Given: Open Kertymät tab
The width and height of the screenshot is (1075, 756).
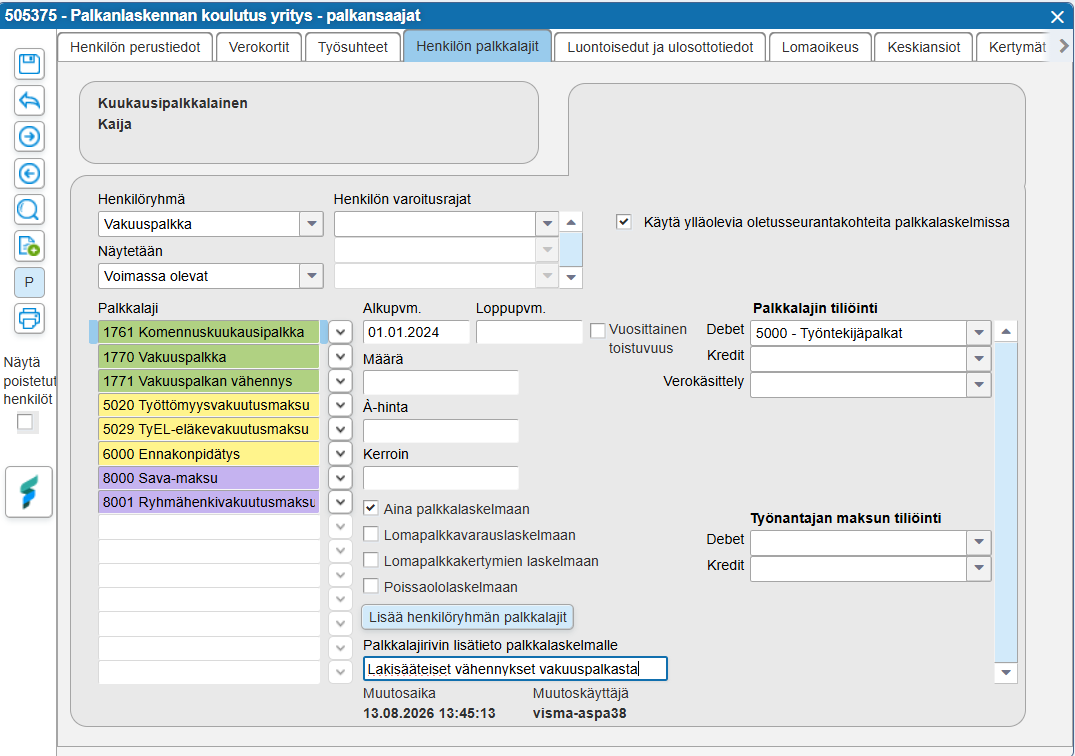Looking at the screenshot, I should coord(1017,47).
